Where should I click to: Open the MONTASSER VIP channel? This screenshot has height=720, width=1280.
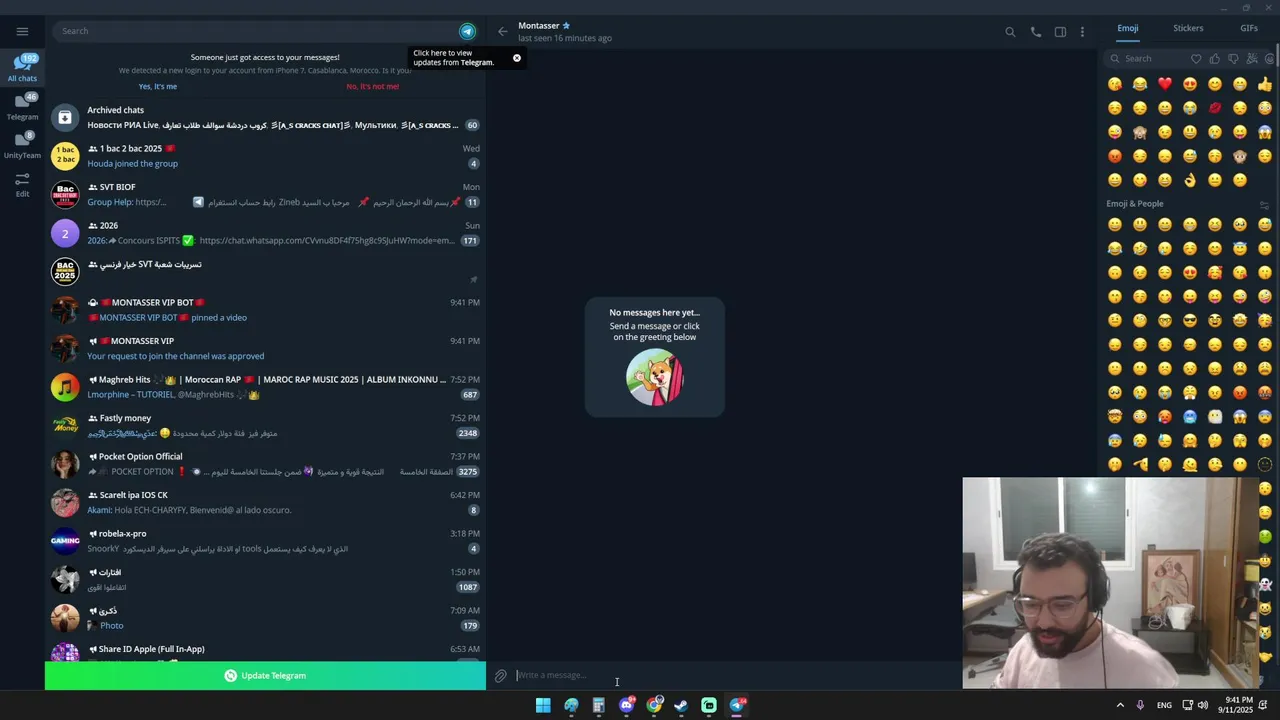(x=265, y=349)
